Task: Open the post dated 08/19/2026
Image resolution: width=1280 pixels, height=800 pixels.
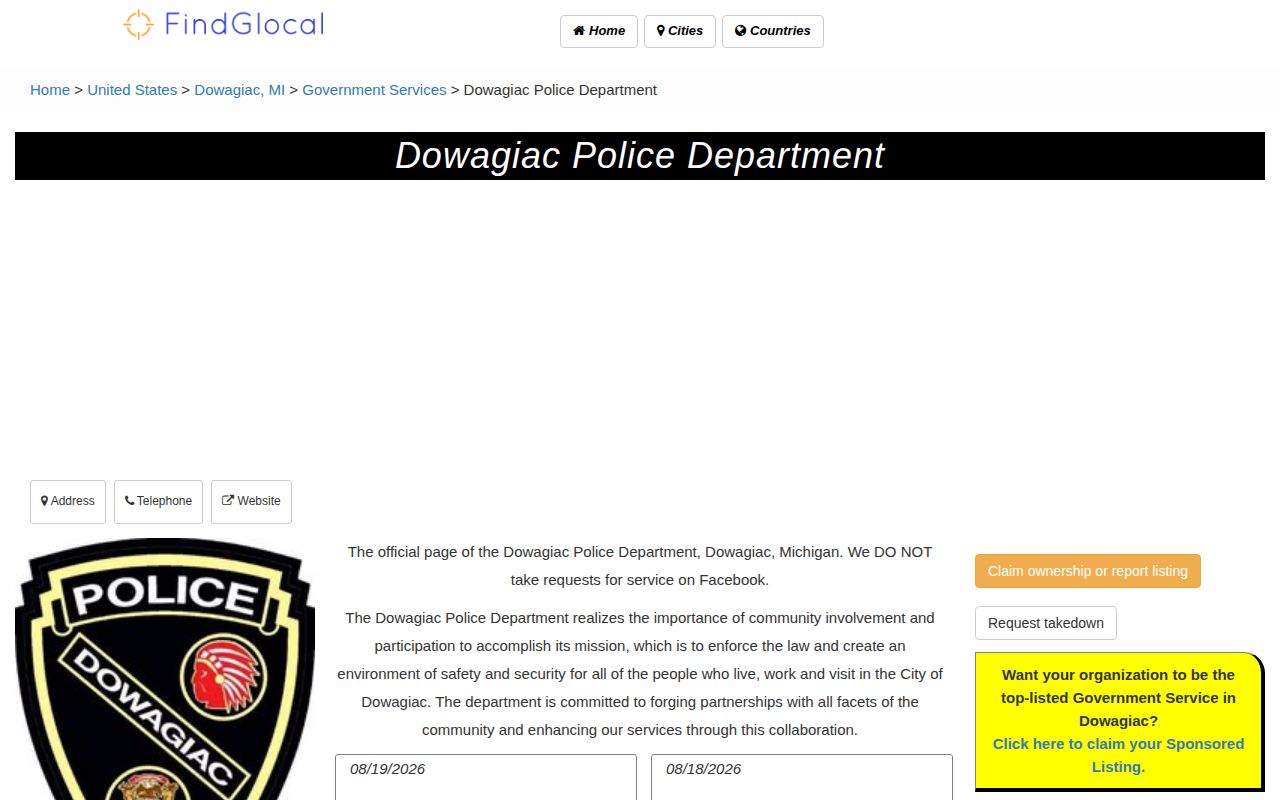Action: point(486,777)
